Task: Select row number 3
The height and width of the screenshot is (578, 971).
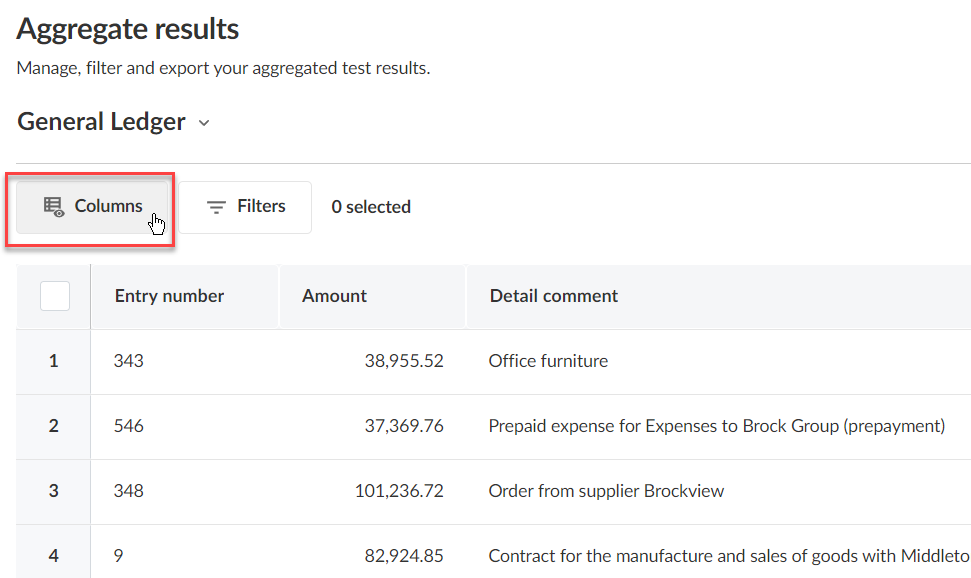Action: (x=54, y=491)
